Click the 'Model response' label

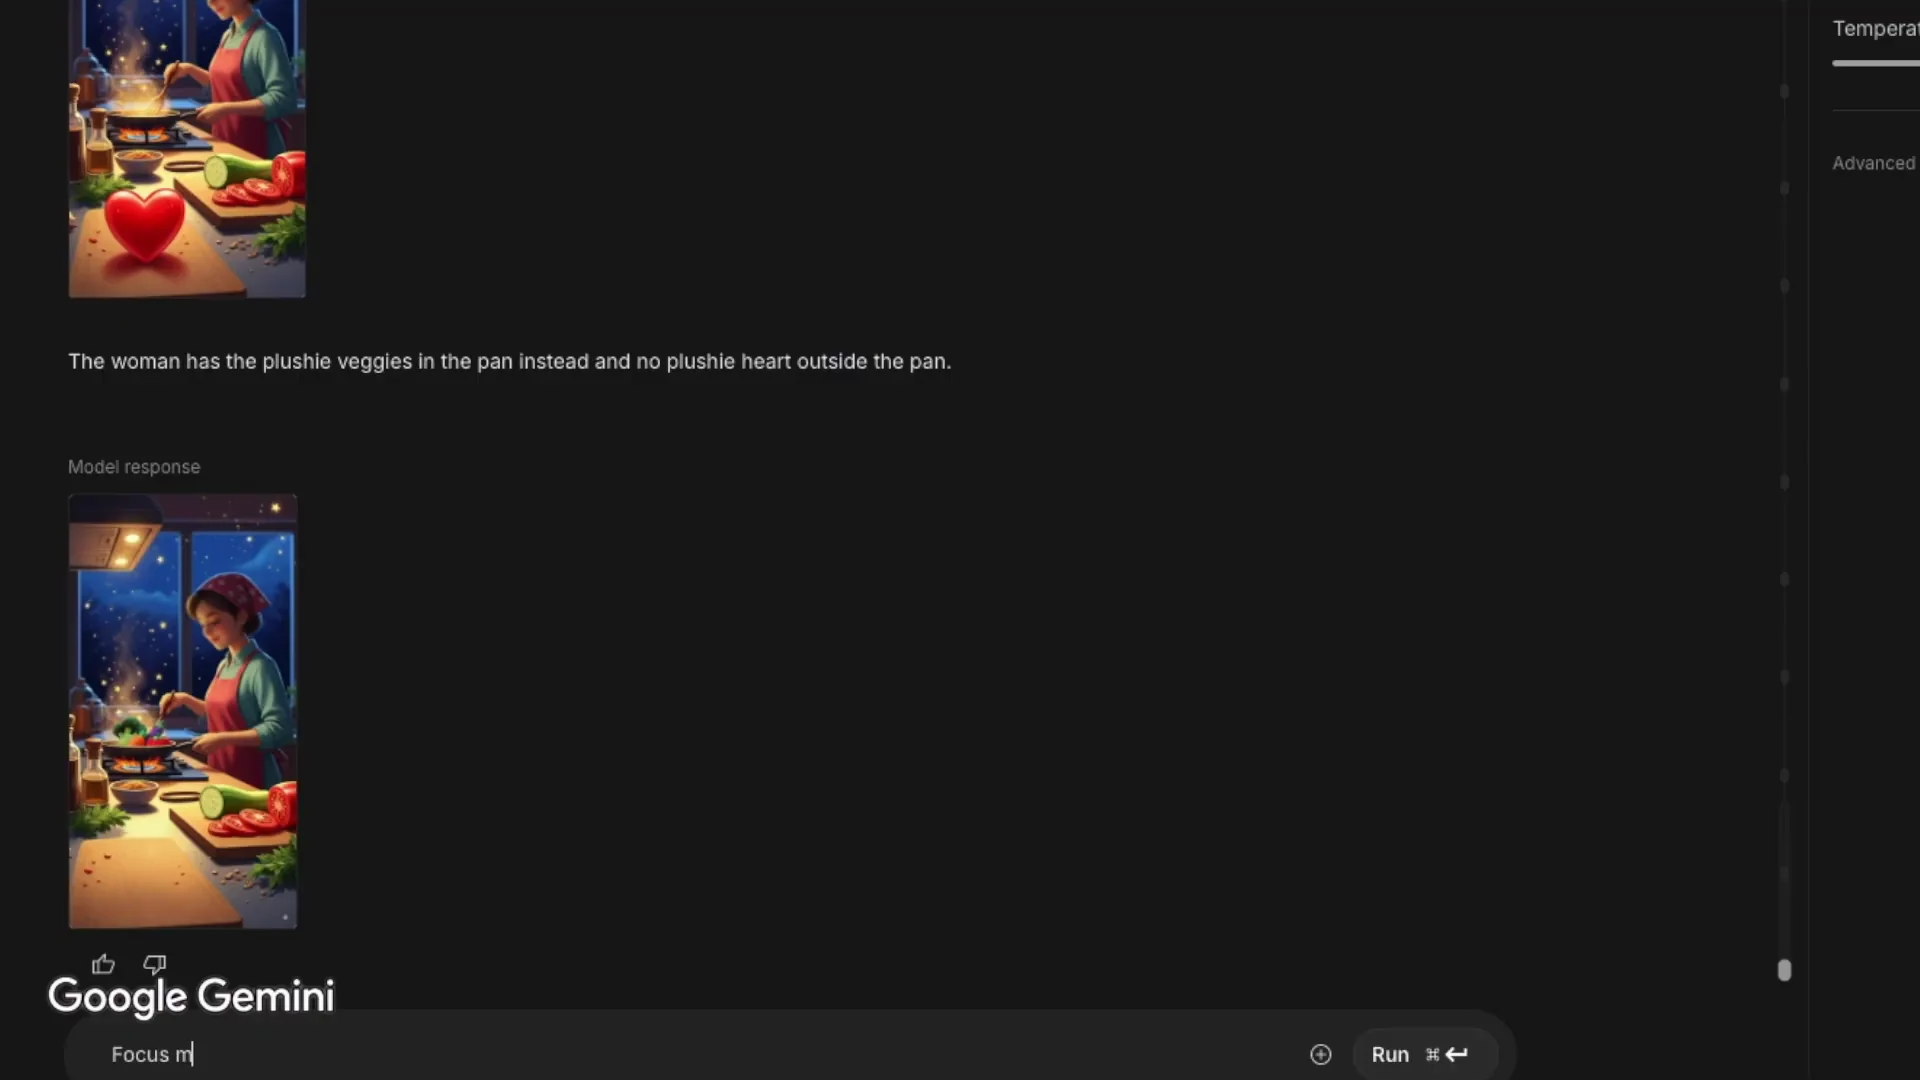[134, 467]
